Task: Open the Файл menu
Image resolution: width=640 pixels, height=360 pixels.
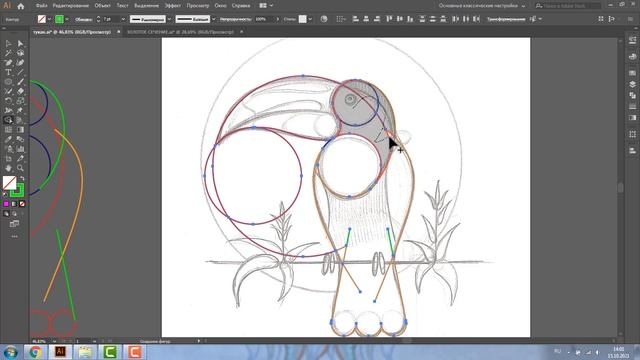Action: pyautogui.click(x=41, y=6)
